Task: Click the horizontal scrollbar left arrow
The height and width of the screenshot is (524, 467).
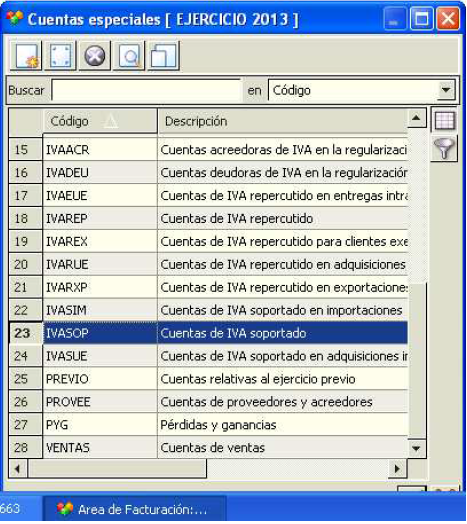Action: click(x=18, y=469)
